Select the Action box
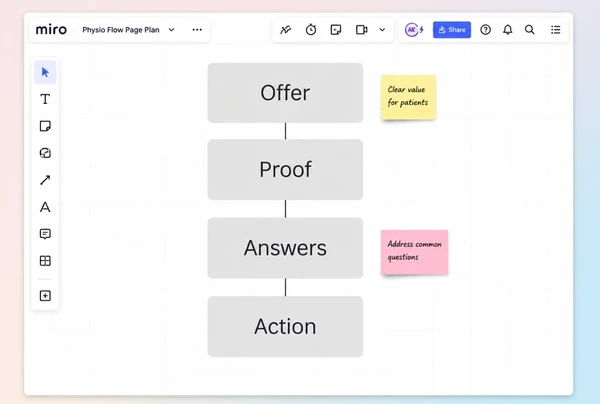 [285, 326]
